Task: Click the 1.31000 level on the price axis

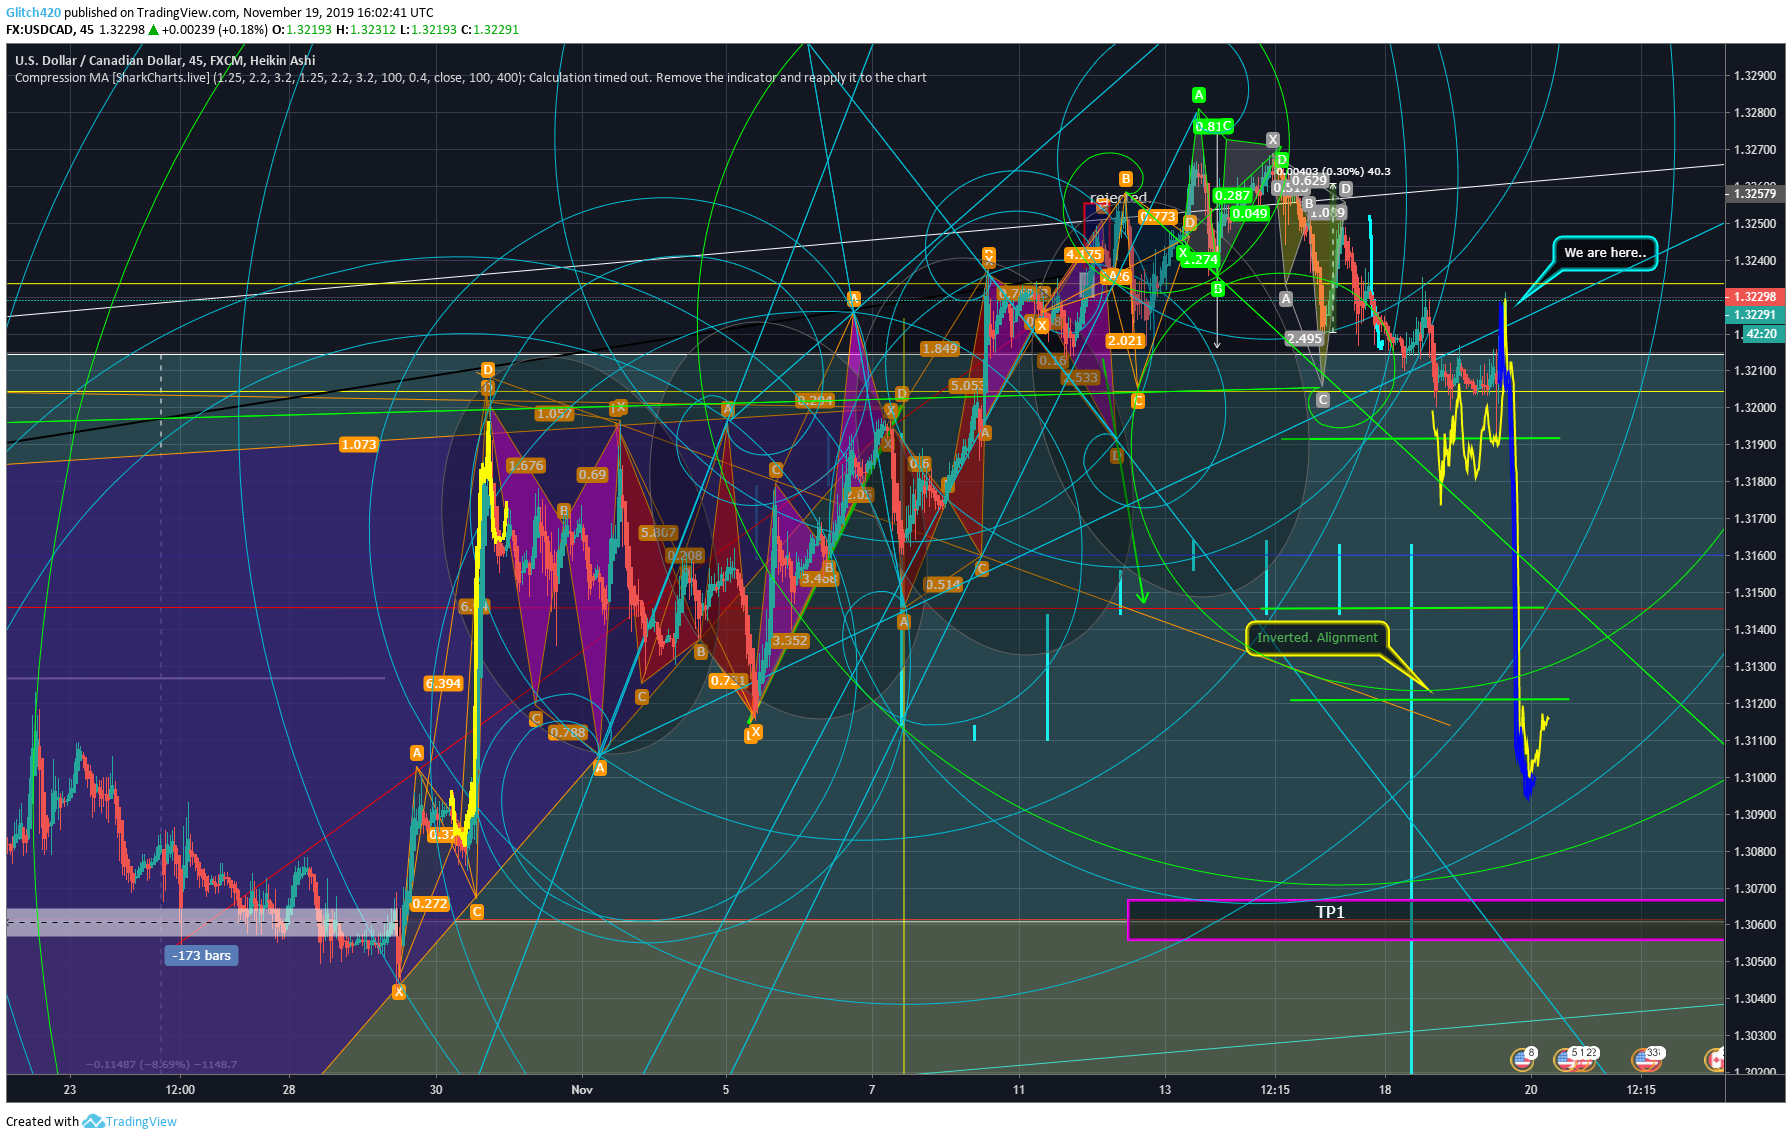Action: [1754, 777]
